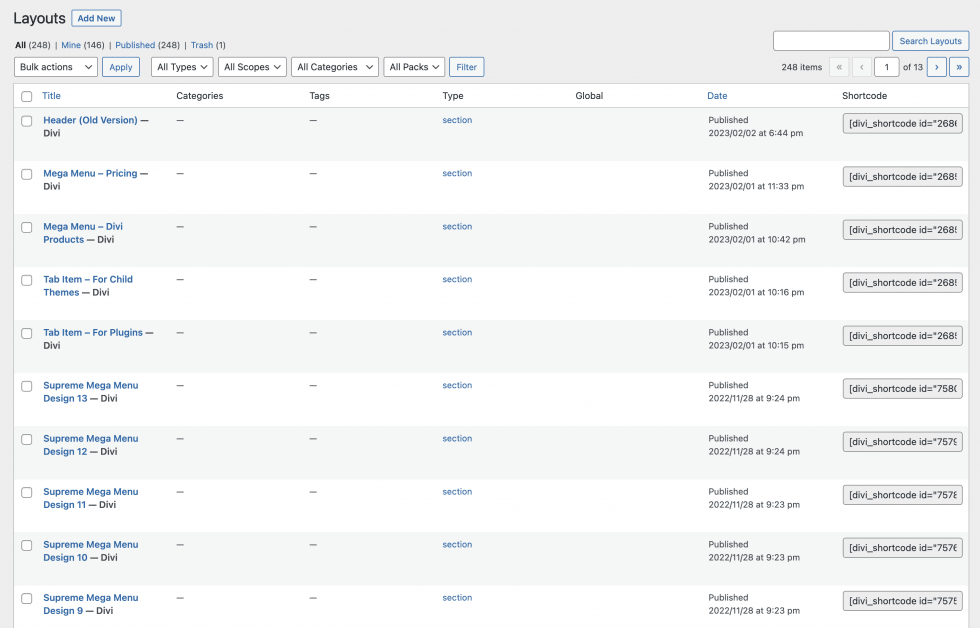Check the Supreme Mega Menu Design 13 checkbox
Screen dimensions: 980x628
26,385
